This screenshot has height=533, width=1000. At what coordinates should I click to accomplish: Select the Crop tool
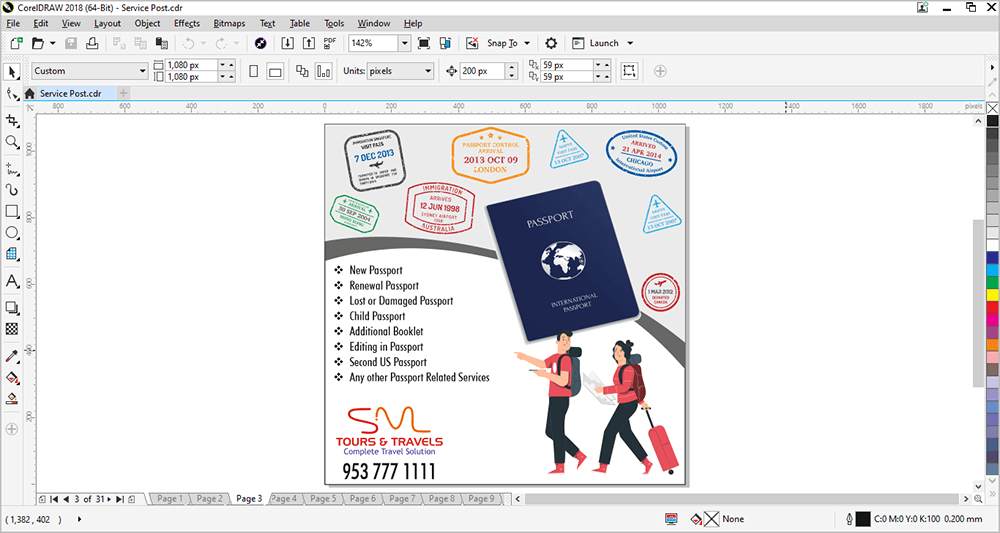click(x=11, y=120)
